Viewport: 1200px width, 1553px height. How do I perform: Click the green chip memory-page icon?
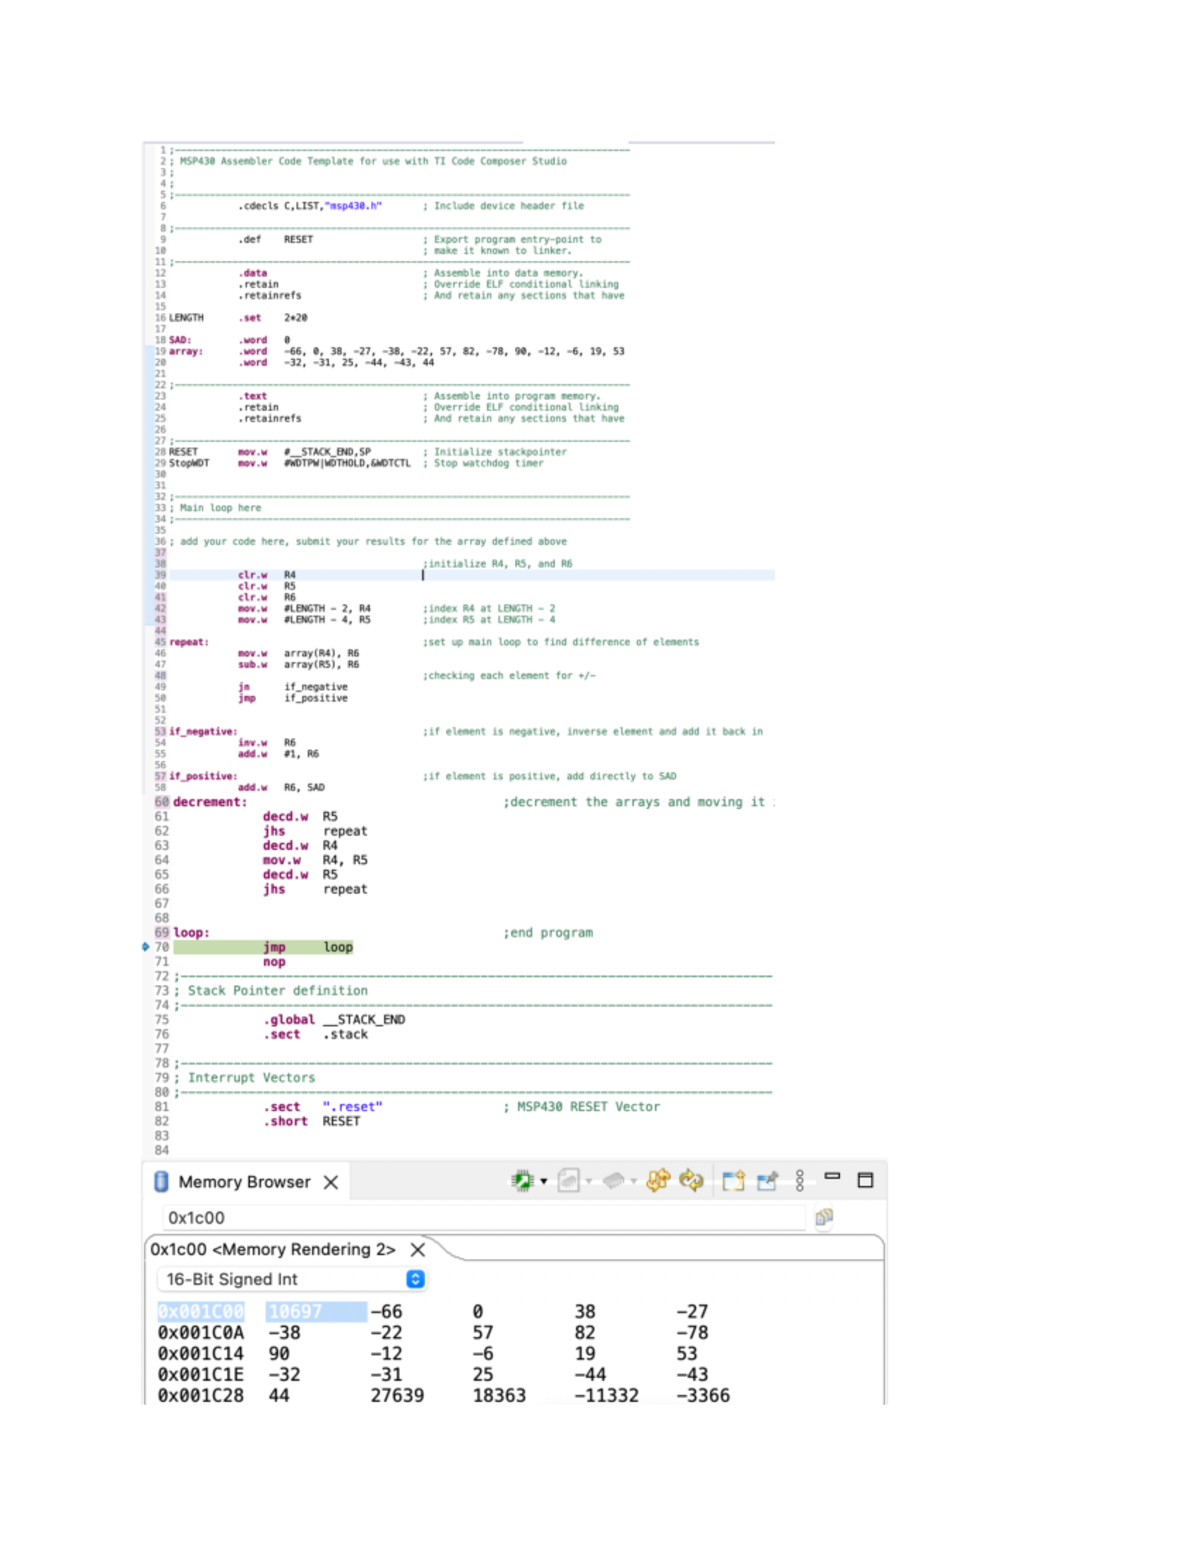522,1181
